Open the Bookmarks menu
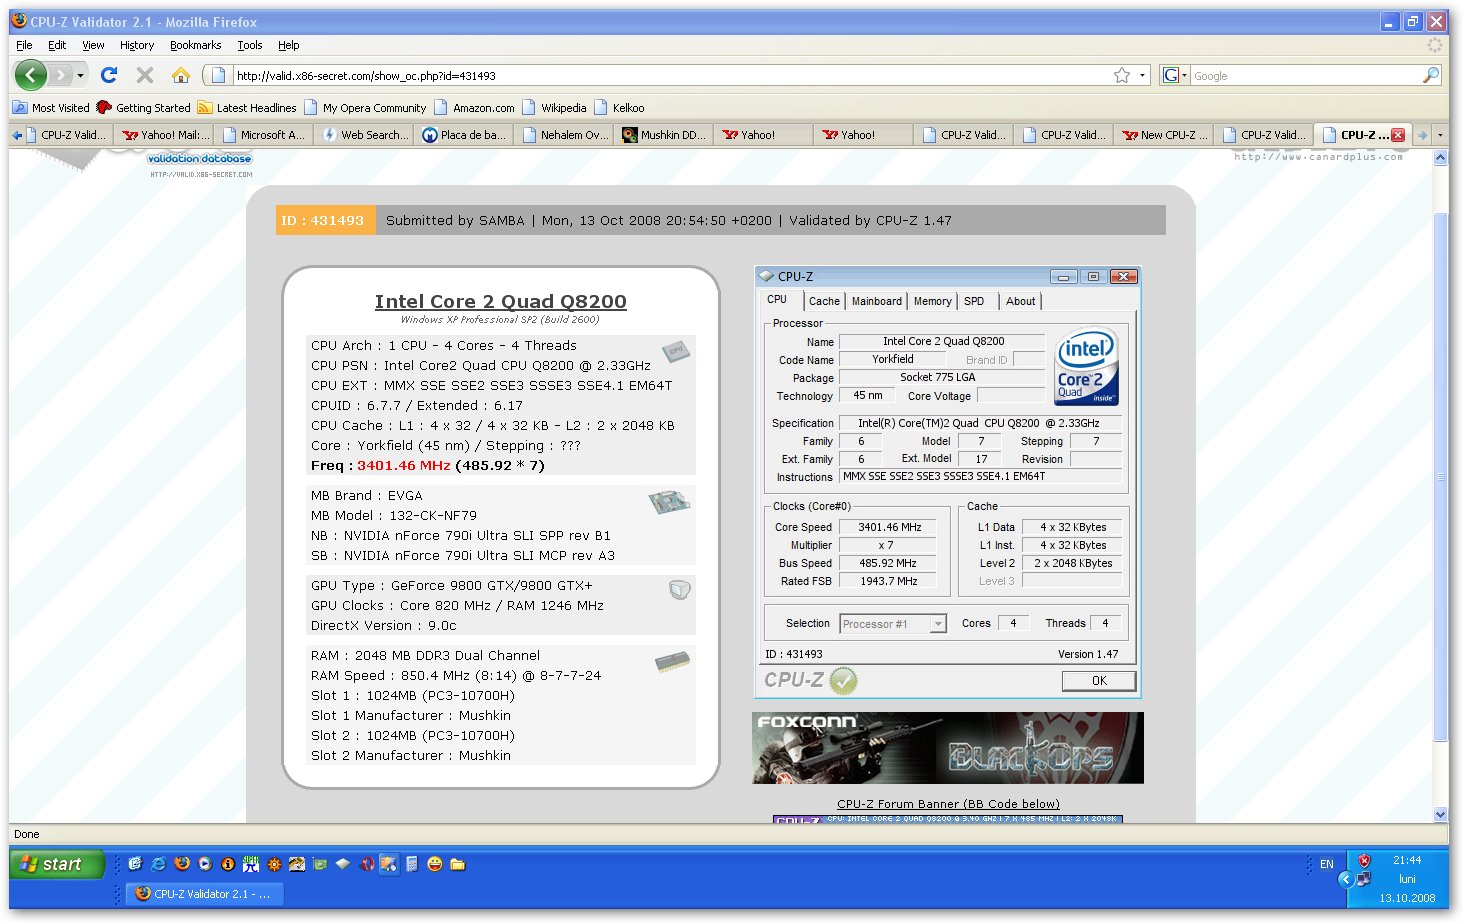Viewport: 1463px width, 923px height. 195,45
